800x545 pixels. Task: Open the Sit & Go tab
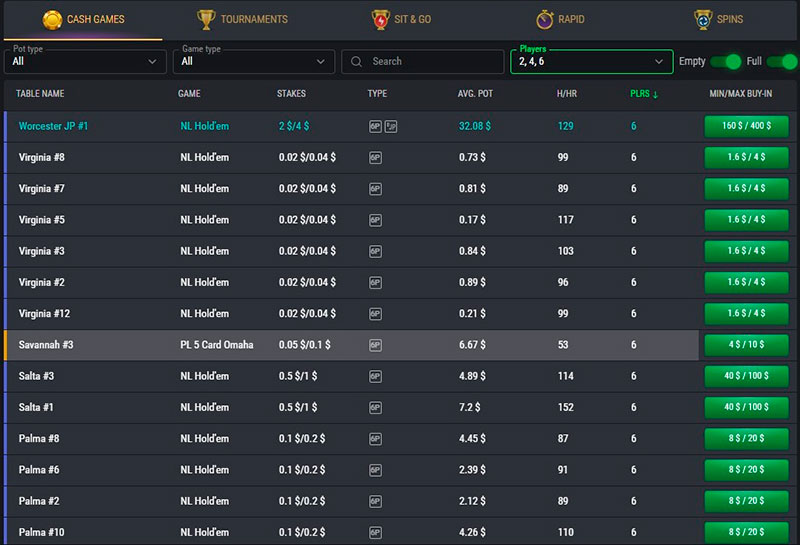(x=401, y=19)
